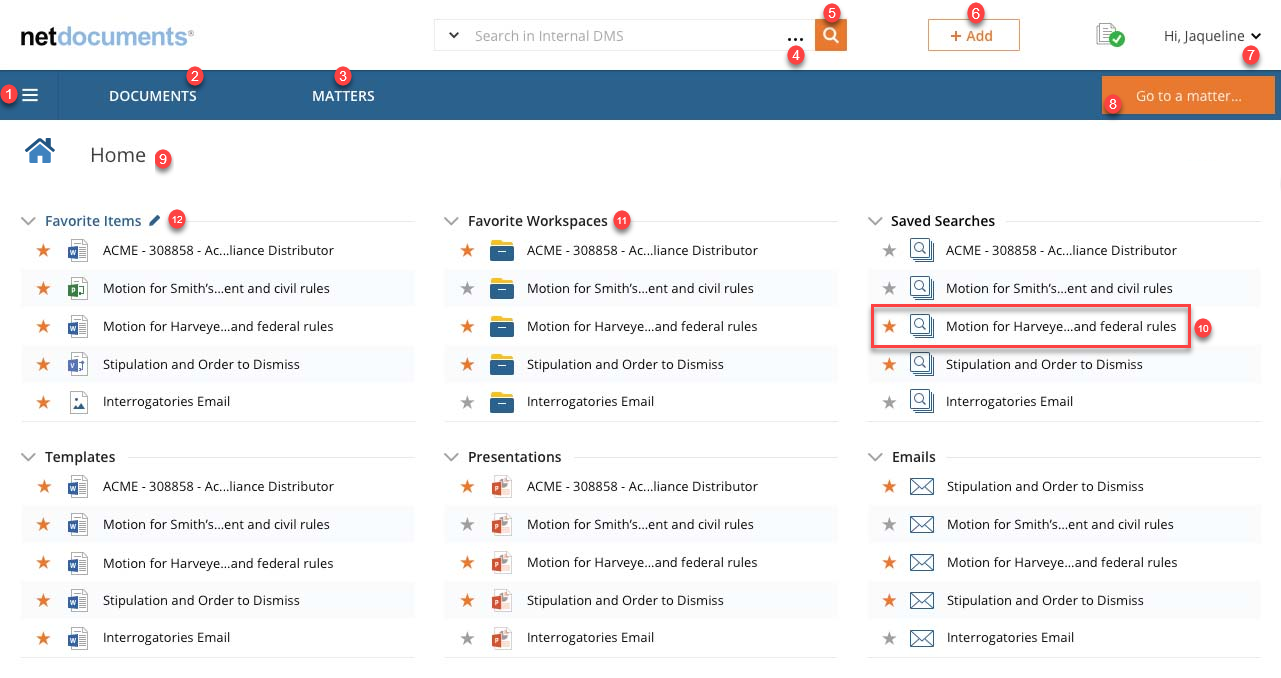Open the ACME folder in Favorite Workspaces

[501, 251]
